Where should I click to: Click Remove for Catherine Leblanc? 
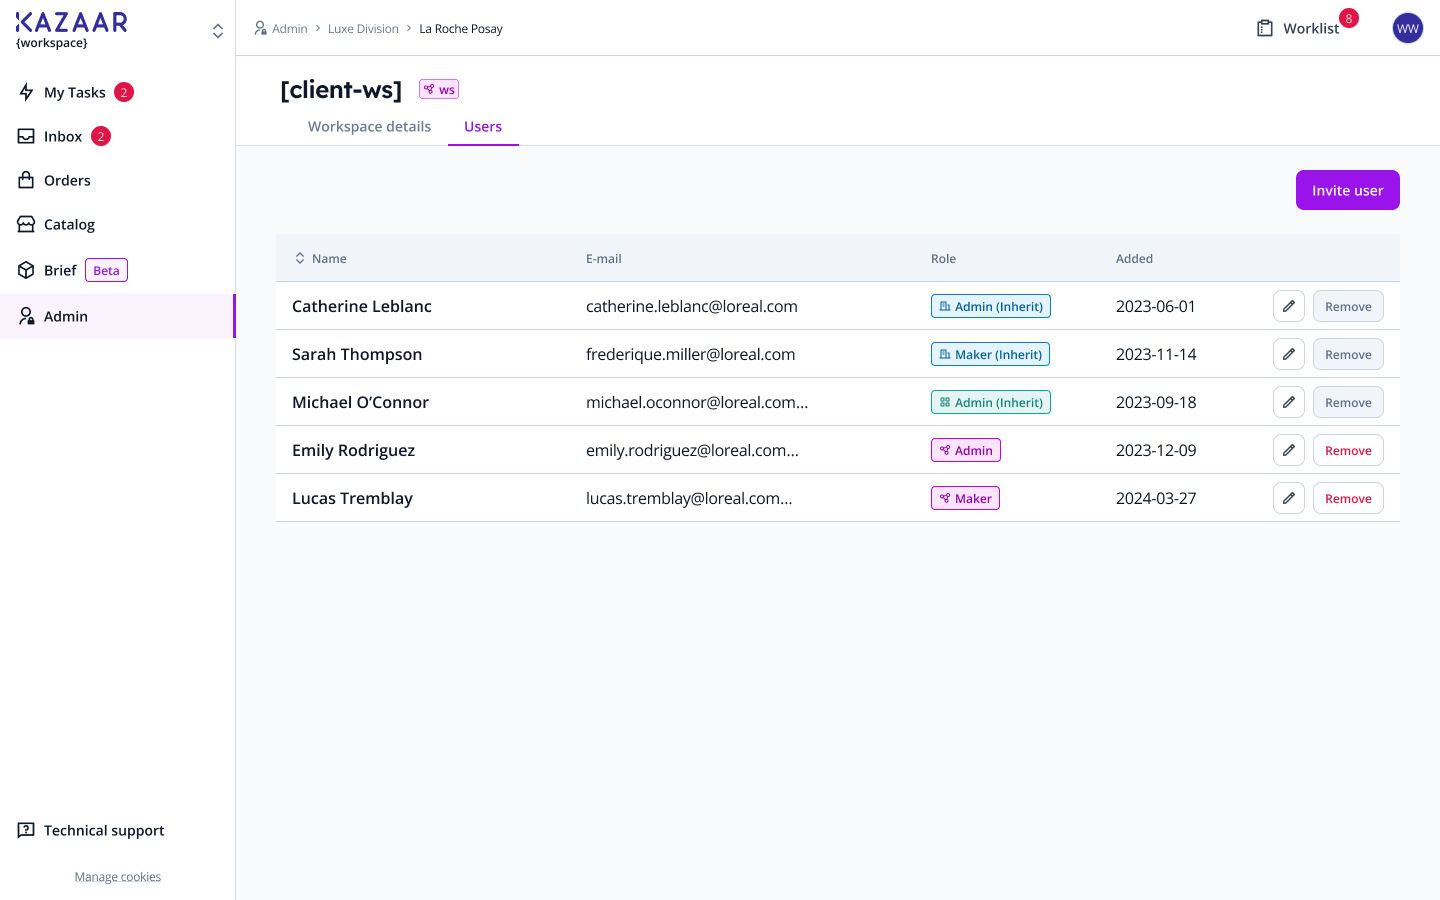pyautogui.click(x=1348, y=306)
